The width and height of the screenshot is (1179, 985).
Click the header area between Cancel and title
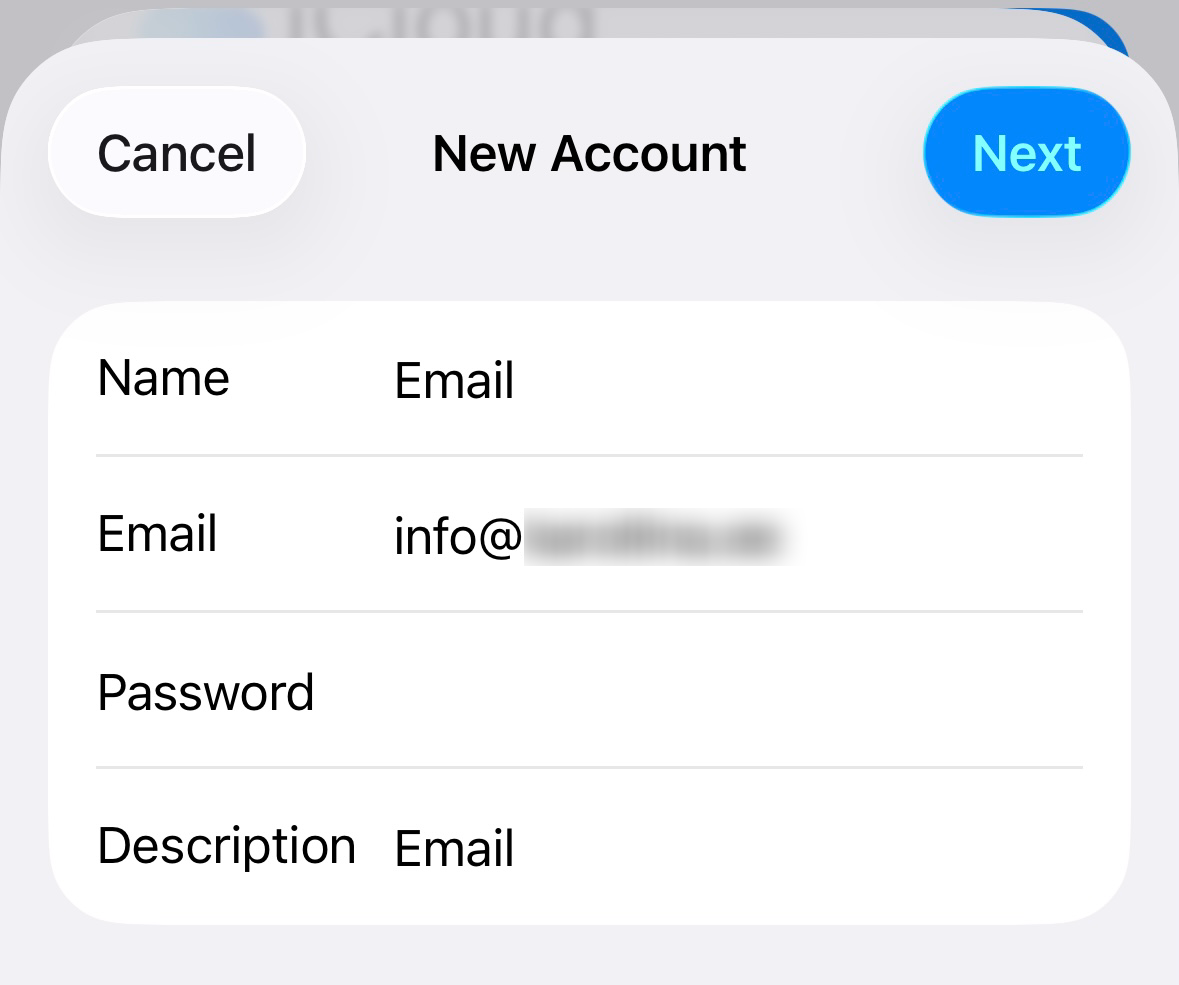(368, 153)
